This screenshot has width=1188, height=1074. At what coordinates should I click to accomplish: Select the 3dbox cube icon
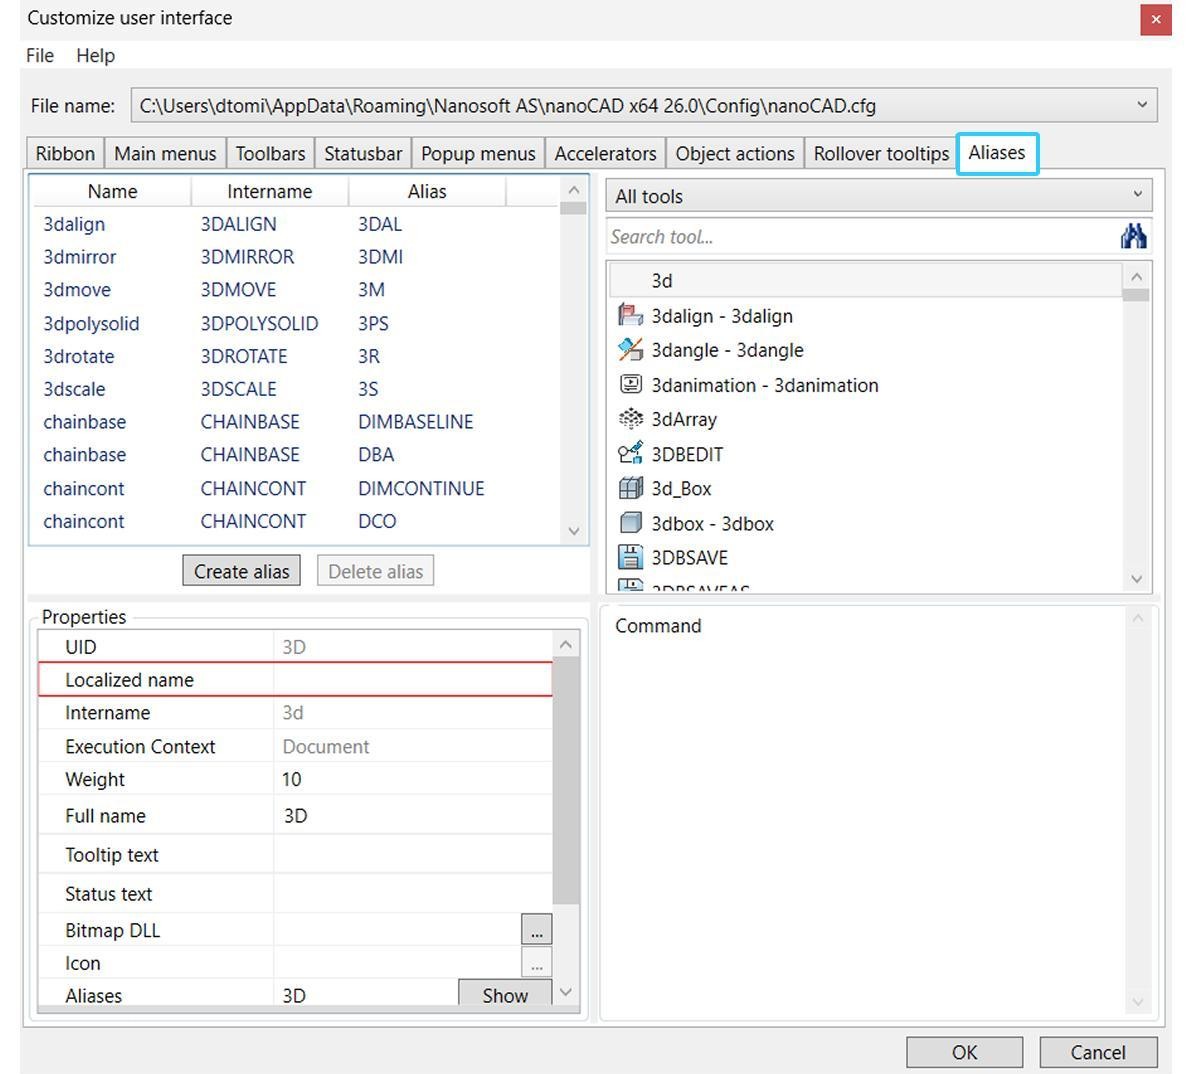pyautogui.click(x=630, y=523)
